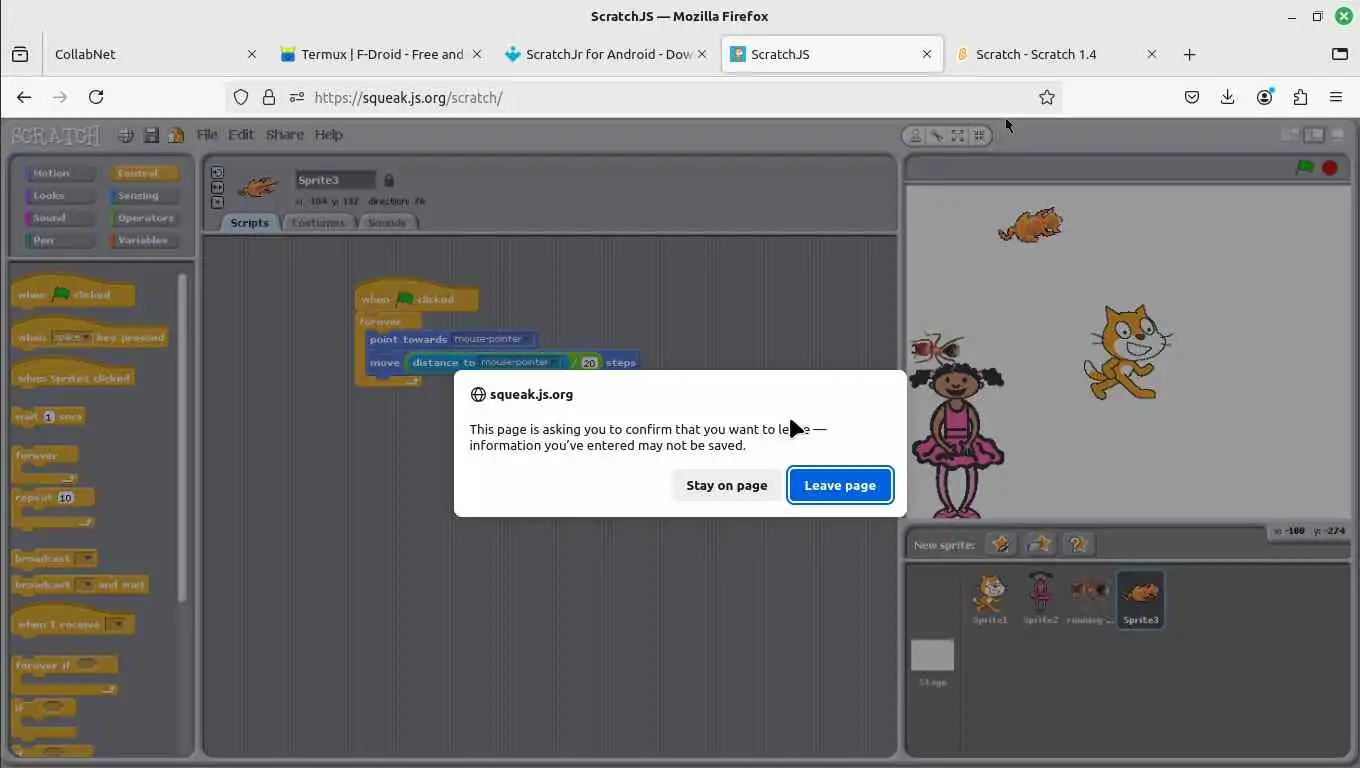
Task: Click the ballerina girl sprite on stage
Action: [956, 440]
